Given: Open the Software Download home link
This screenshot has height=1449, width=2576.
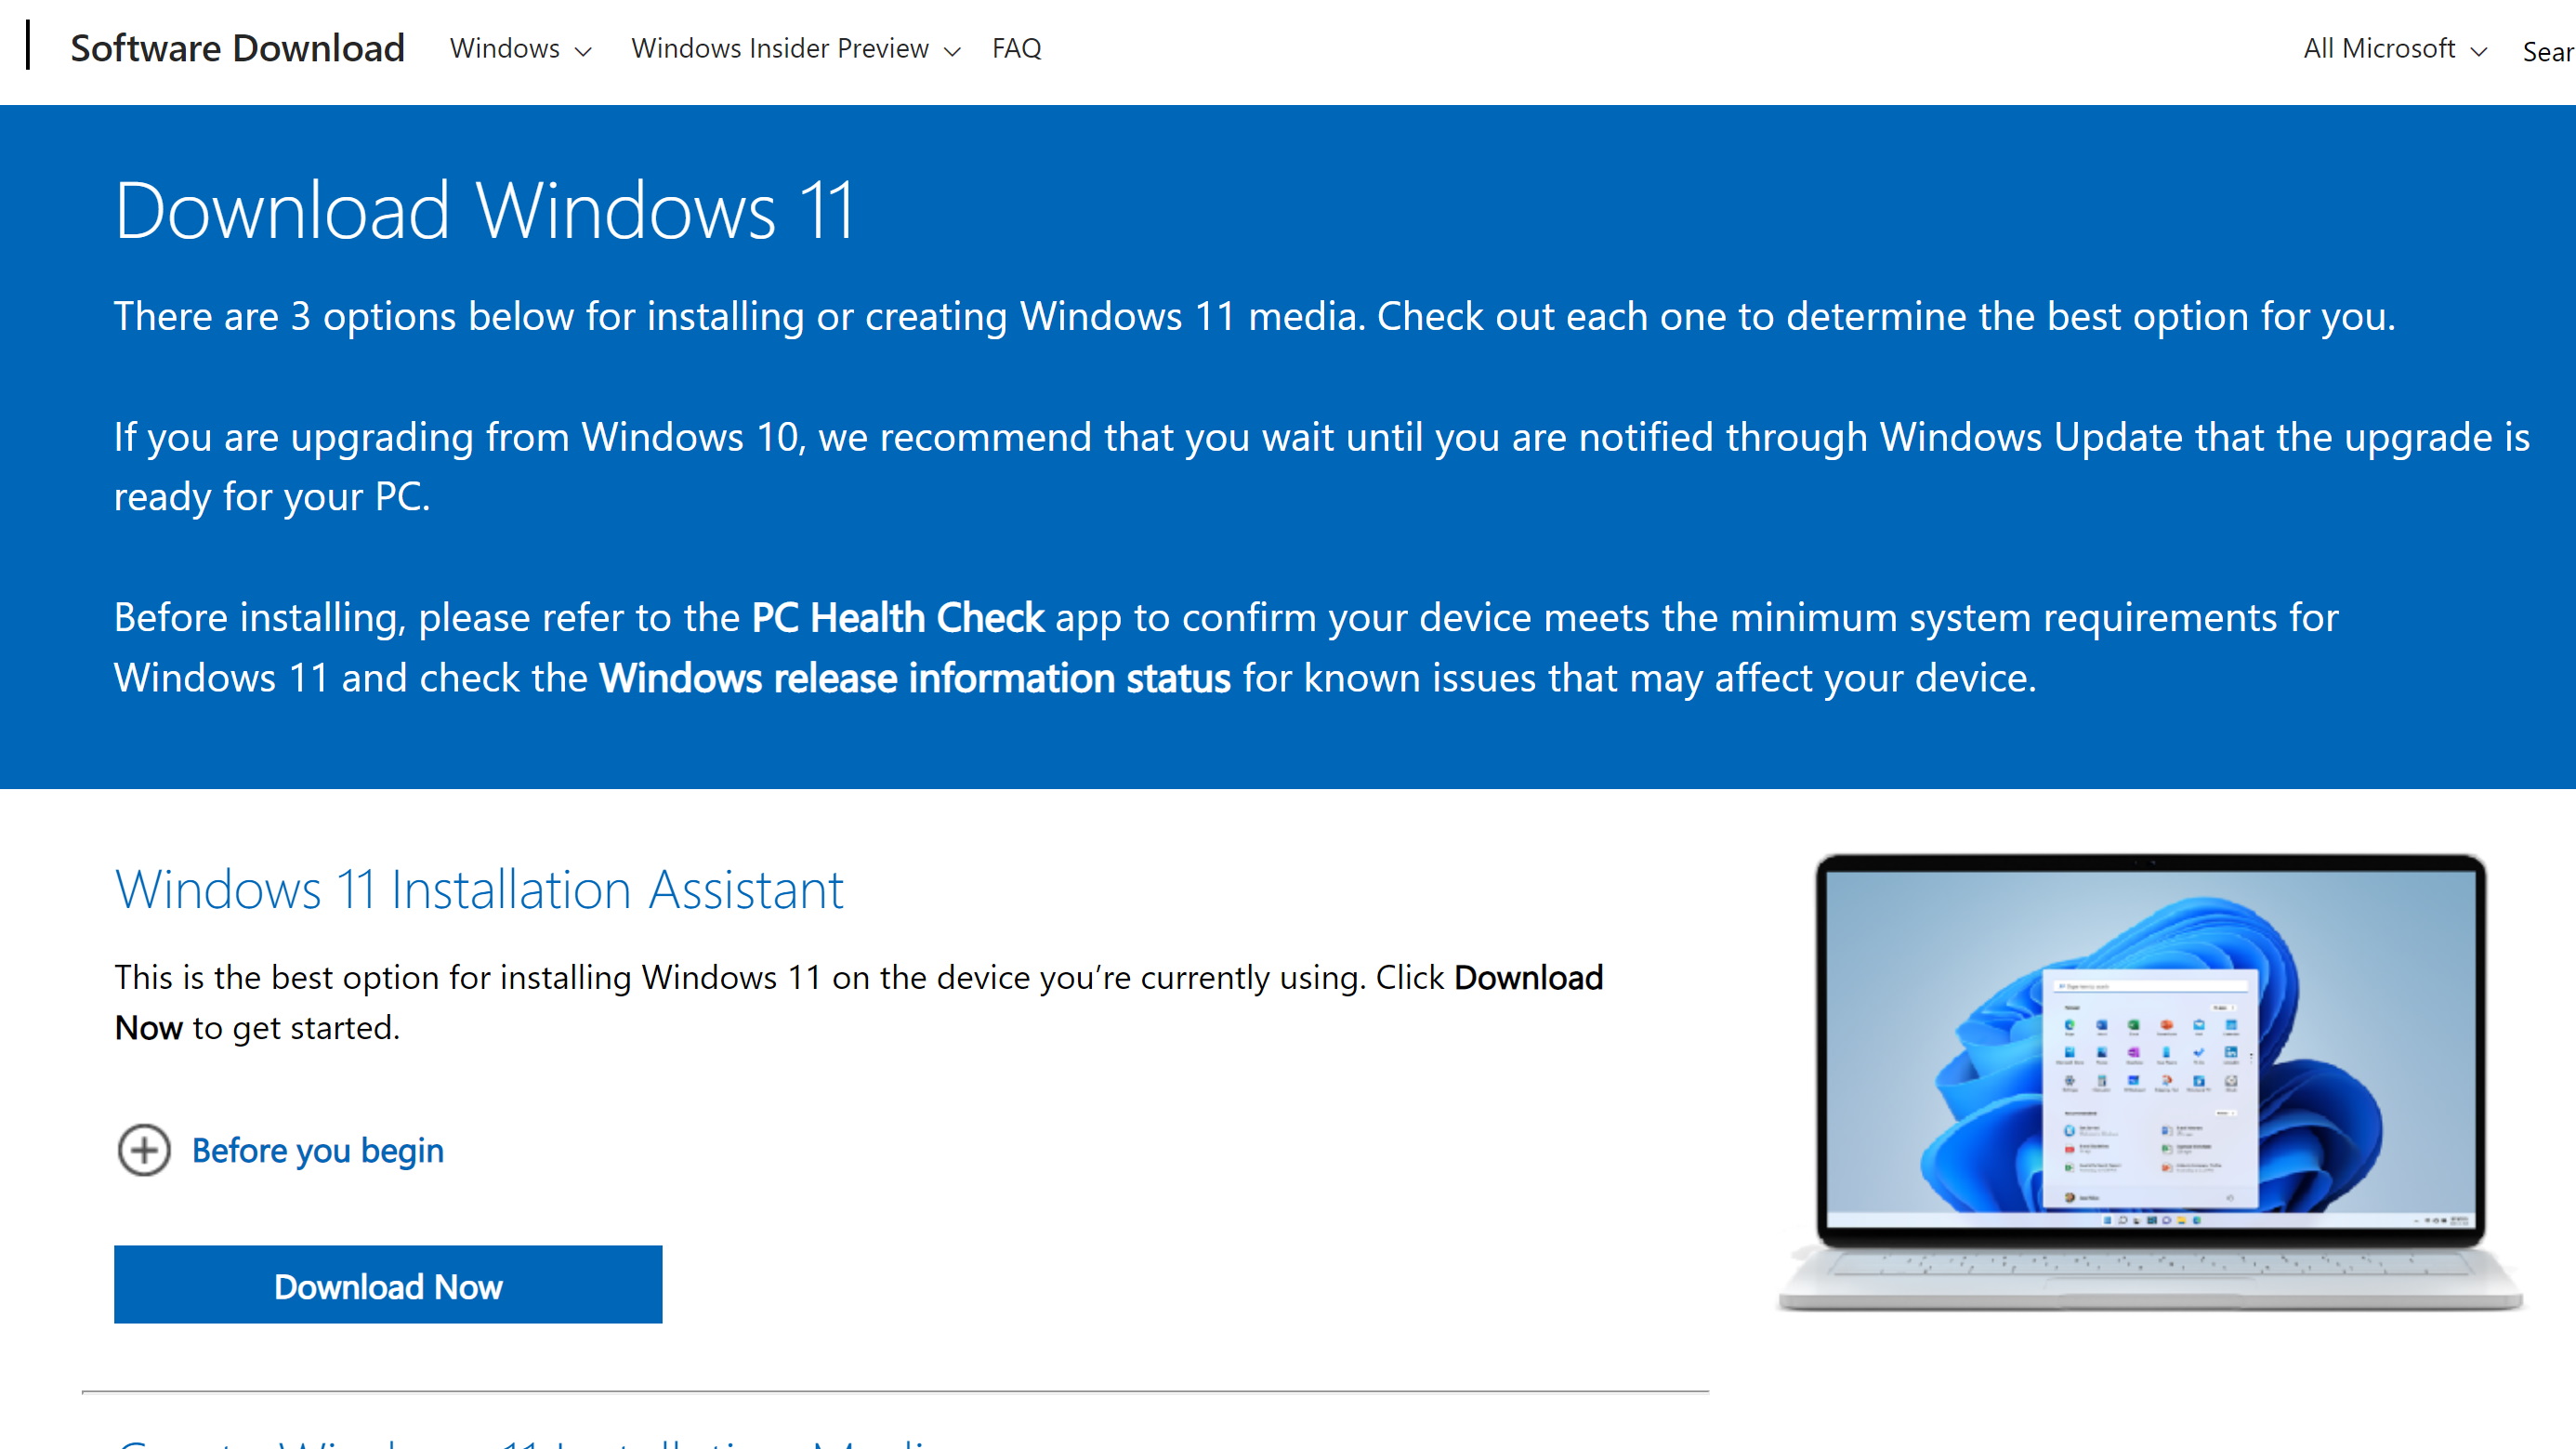Looking at the screenshot, I should point(237,48).
